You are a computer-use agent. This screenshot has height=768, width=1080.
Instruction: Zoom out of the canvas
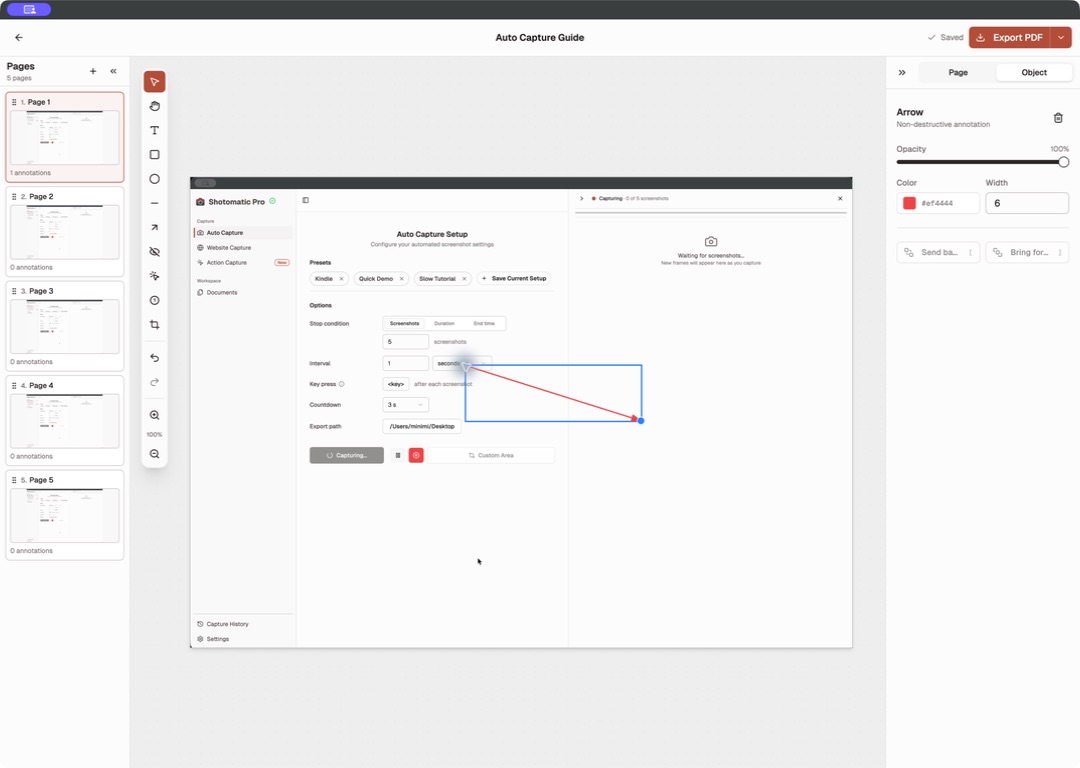click(154, 454)
